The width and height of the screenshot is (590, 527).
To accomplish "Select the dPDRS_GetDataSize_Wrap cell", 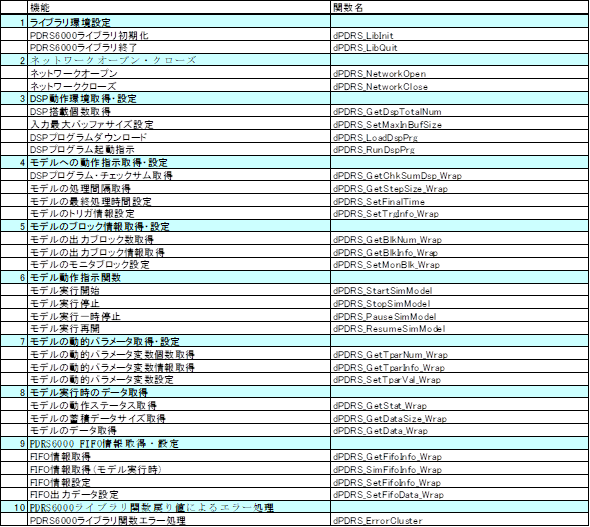I will (459, 418).
